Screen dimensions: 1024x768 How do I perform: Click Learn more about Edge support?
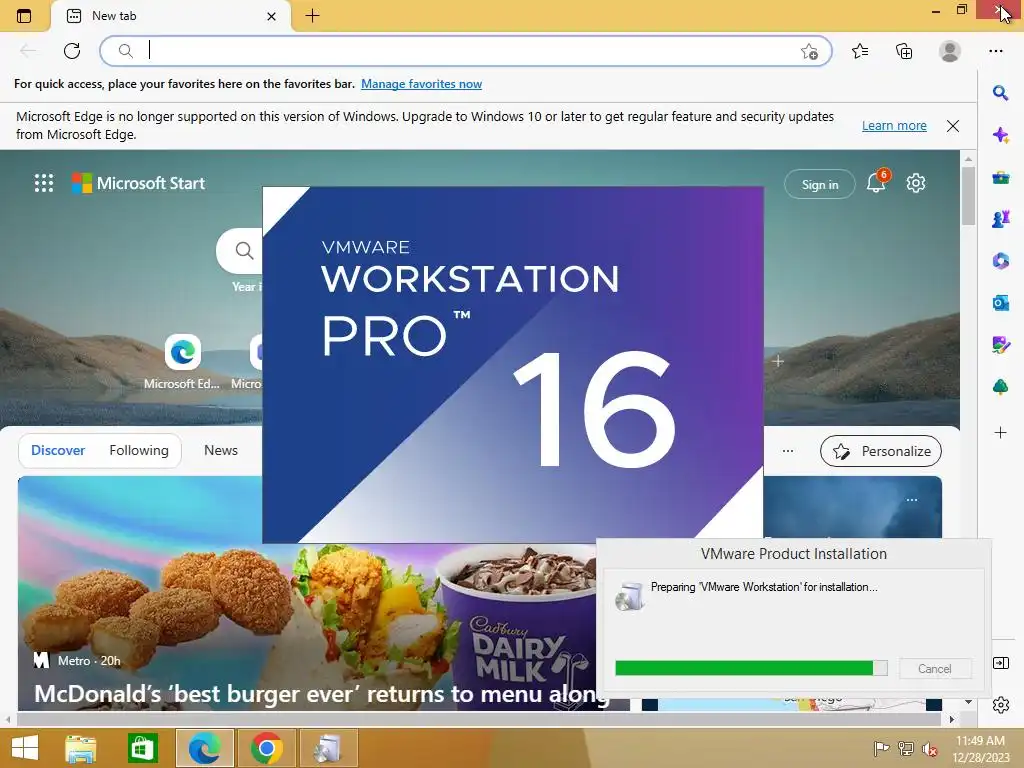pyautogui.click(x=894, y=125)
